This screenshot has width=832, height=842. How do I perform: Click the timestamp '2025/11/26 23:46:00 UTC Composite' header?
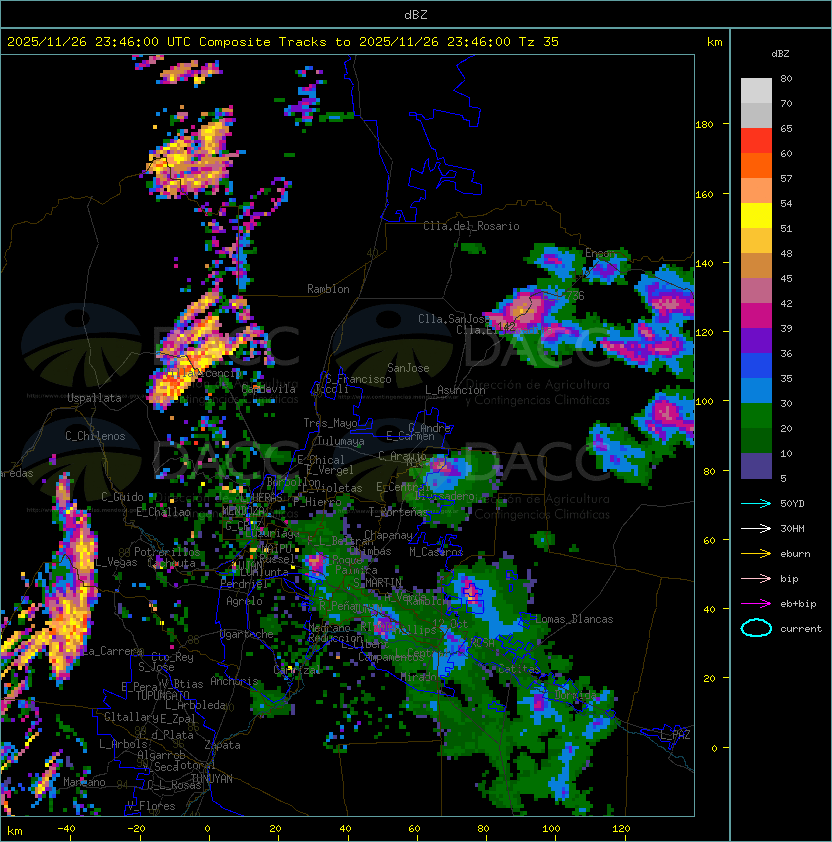[139, 42]
